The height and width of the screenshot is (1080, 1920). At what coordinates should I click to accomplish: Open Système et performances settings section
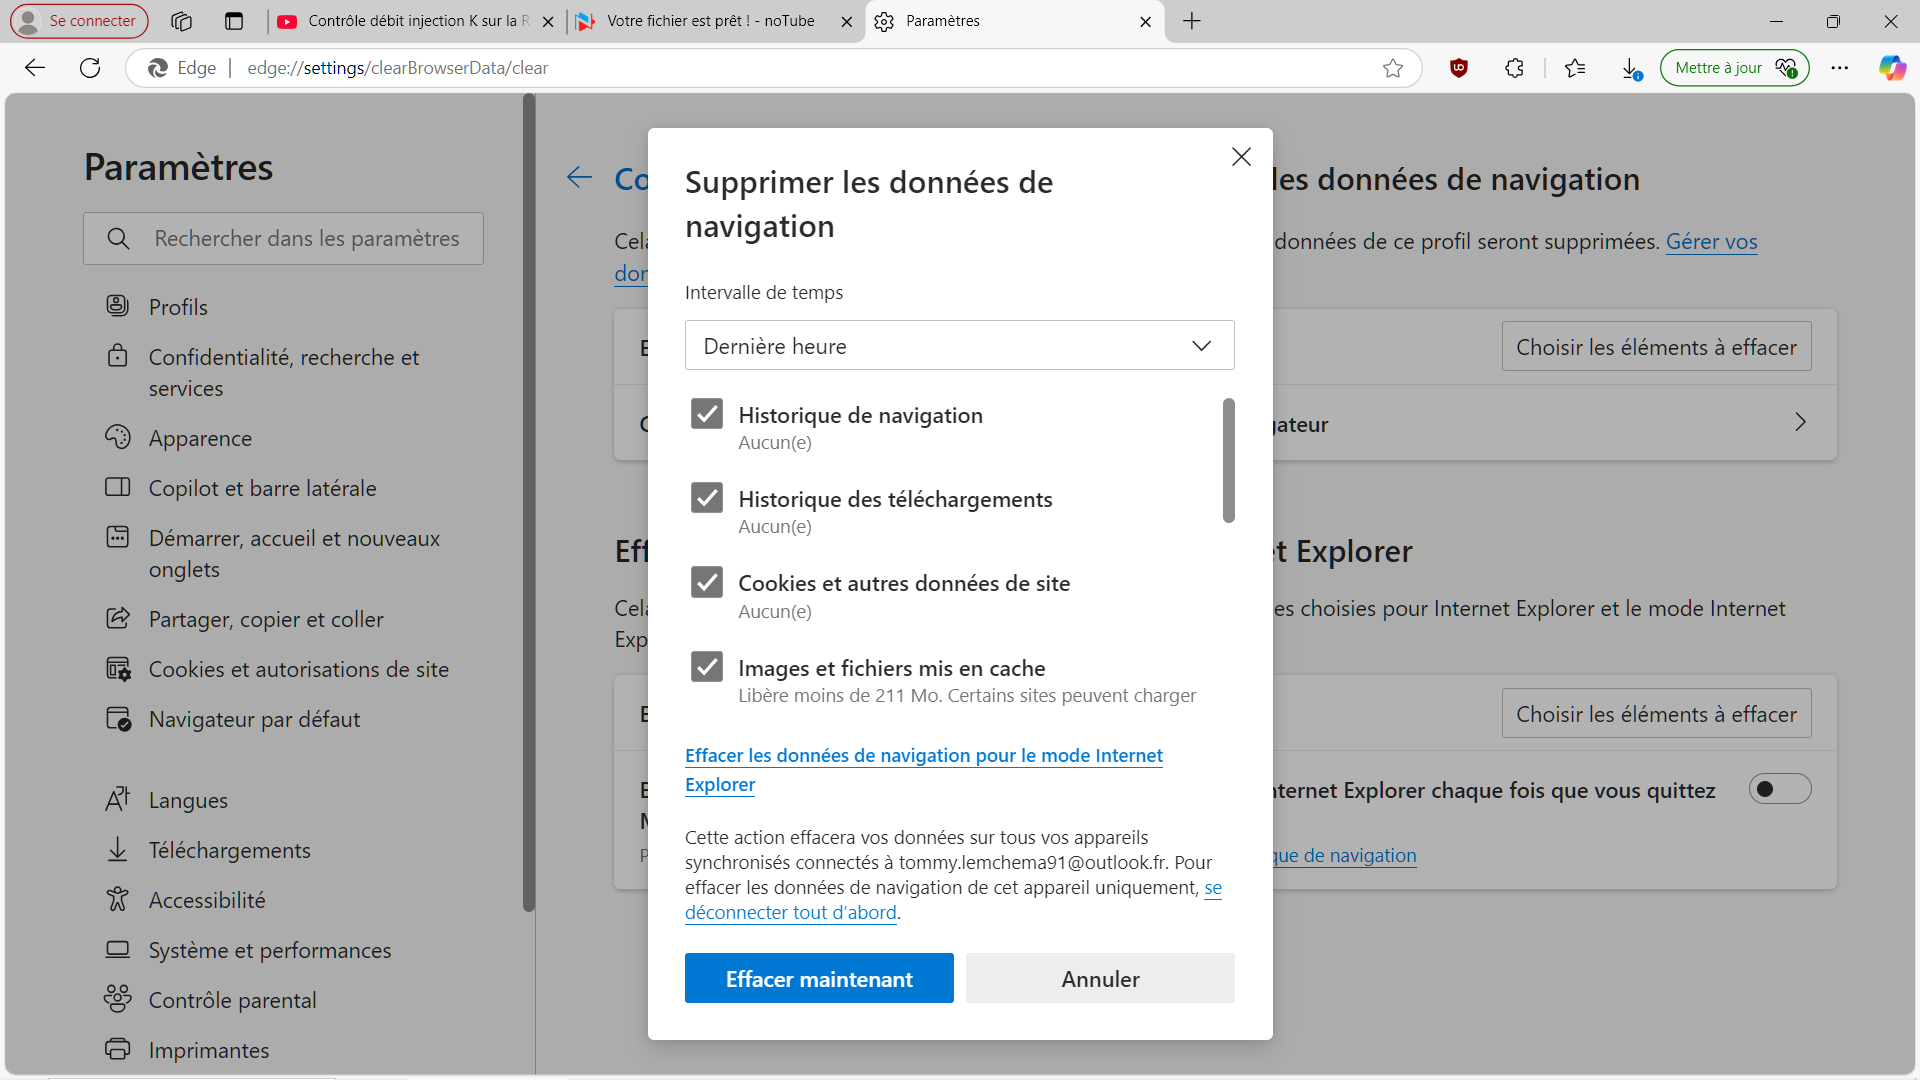tap(269, 950)
